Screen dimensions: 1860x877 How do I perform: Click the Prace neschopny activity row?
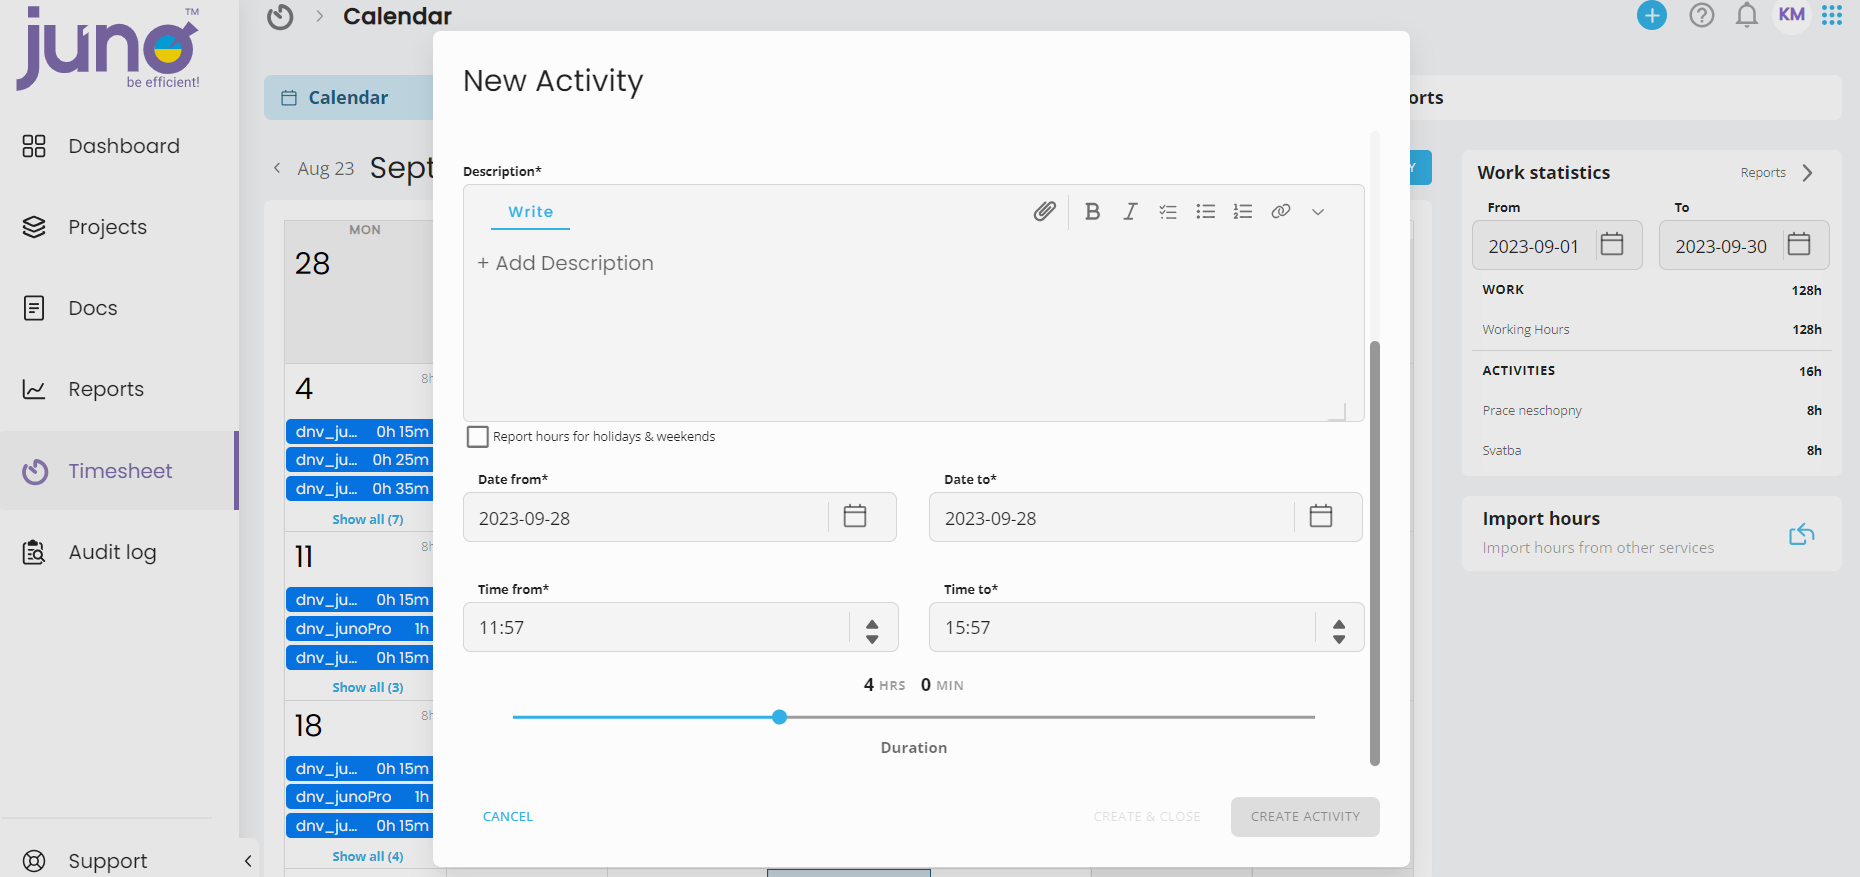click(1651, 411)
